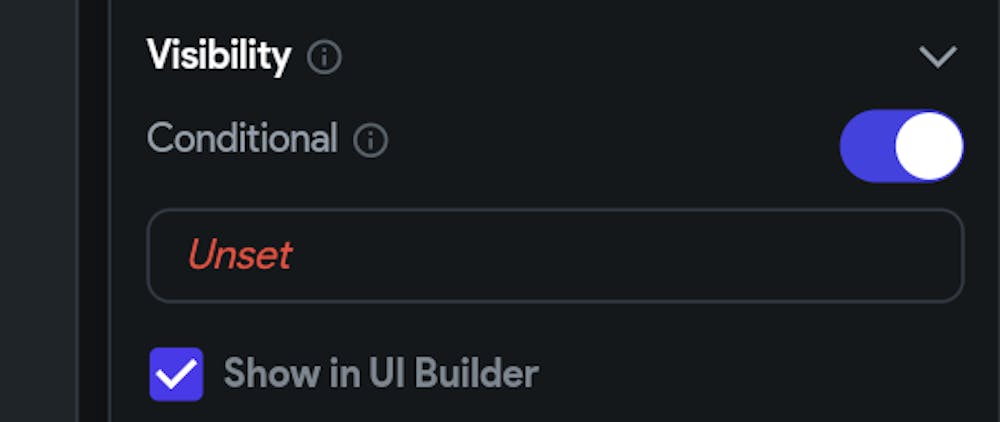Click the Visibility section header title
The height and width of the screenshot is (422, 1000).
tap(219, 56)
